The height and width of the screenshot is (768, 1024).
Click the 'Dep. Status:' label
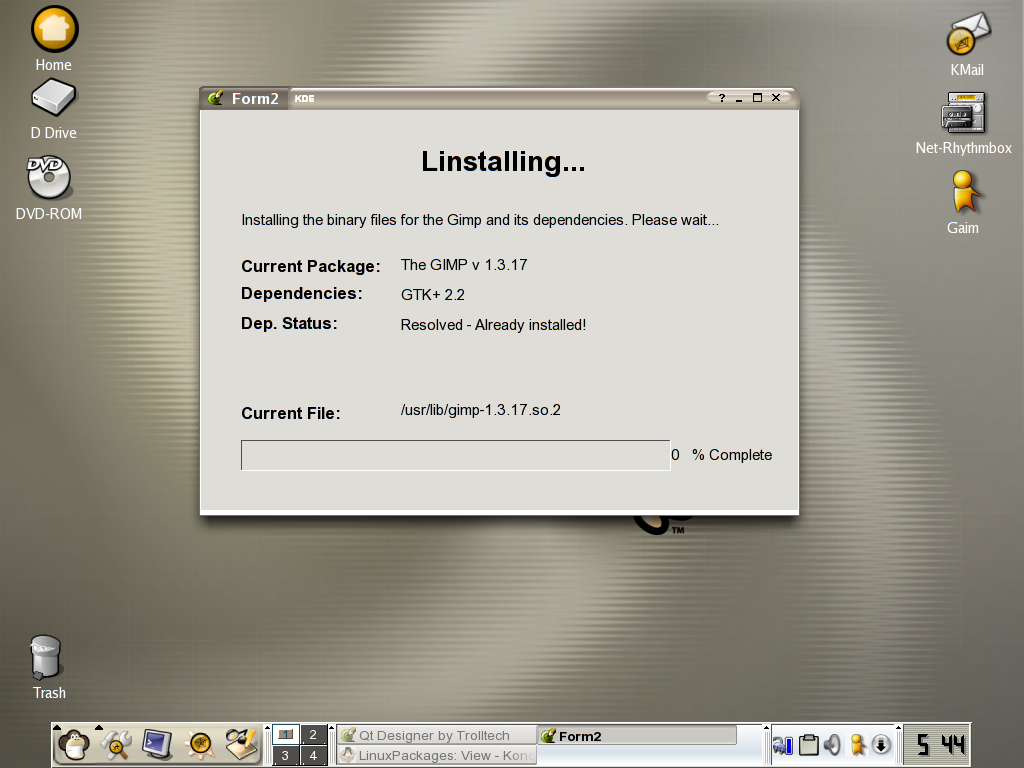click(x=289, y=324)
